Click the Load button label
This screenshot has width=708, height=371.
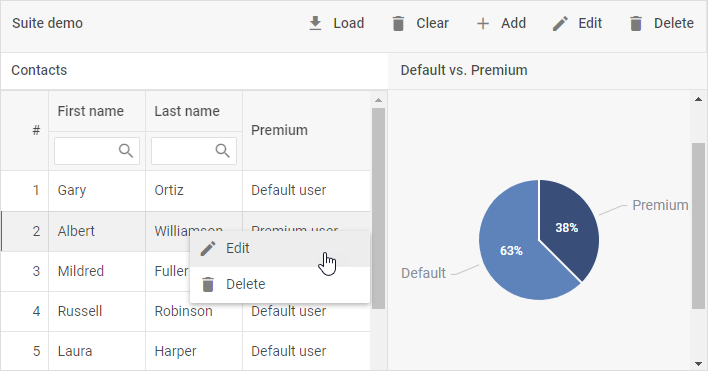(x=349, y=23)
